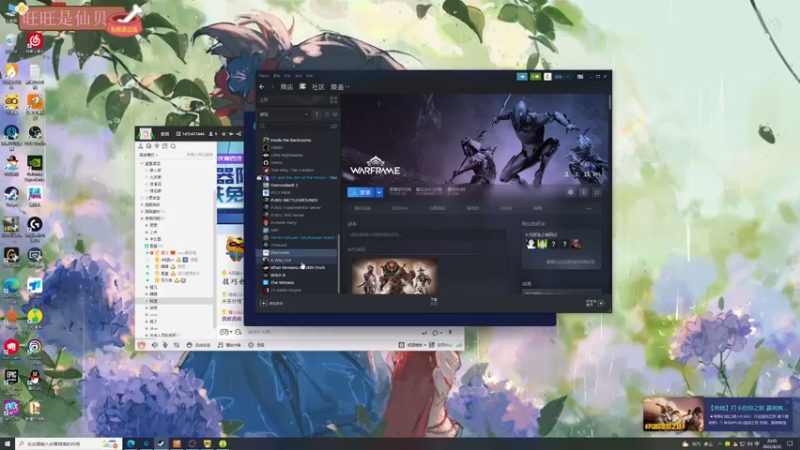Open the notification popup in bottom right
The image size is (800, 450).
pyautogui.click(x=718, y=414)
